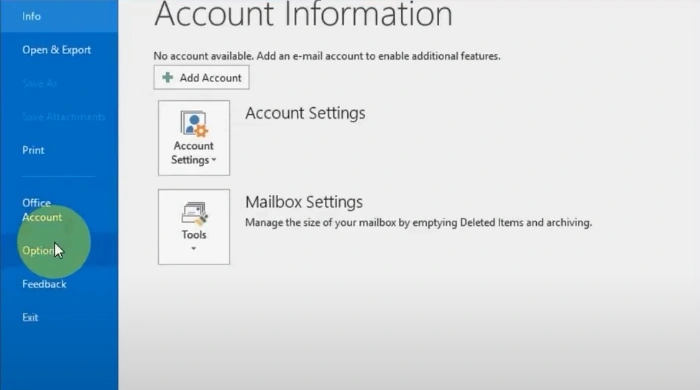Viewport: 700px width, 390px height.
Task: Open the Open & Export menu item
Action: tap(57, 50)
